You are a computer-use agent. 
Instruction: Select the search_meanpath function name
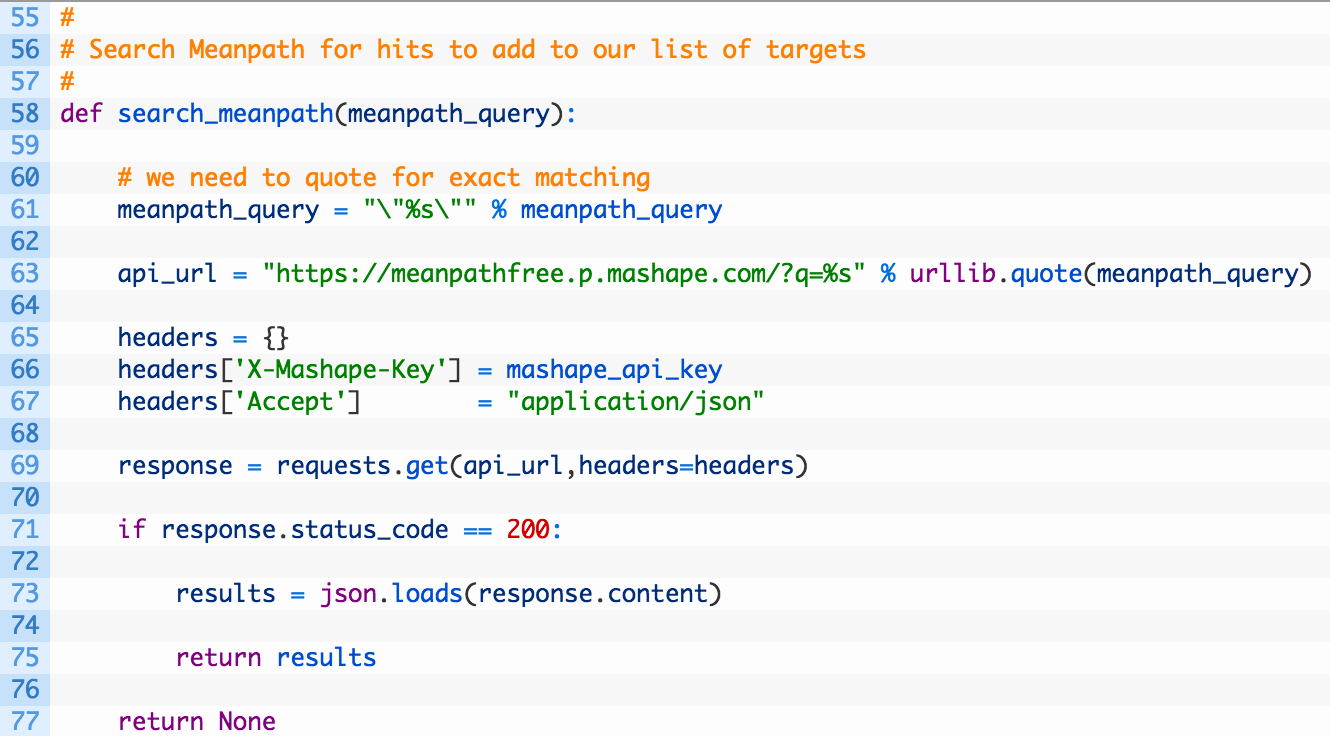226,113
